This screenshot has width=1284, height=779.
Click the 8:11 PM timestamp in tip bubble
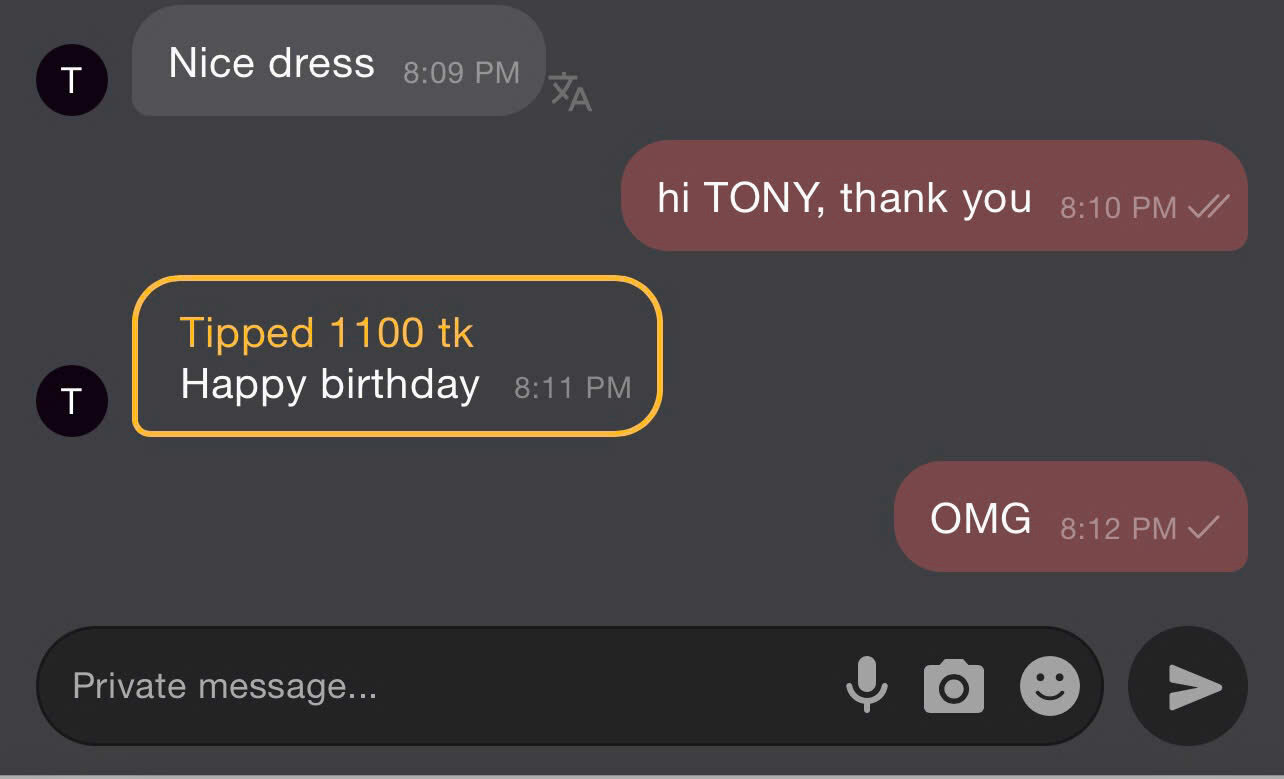[x=572, y=388]
